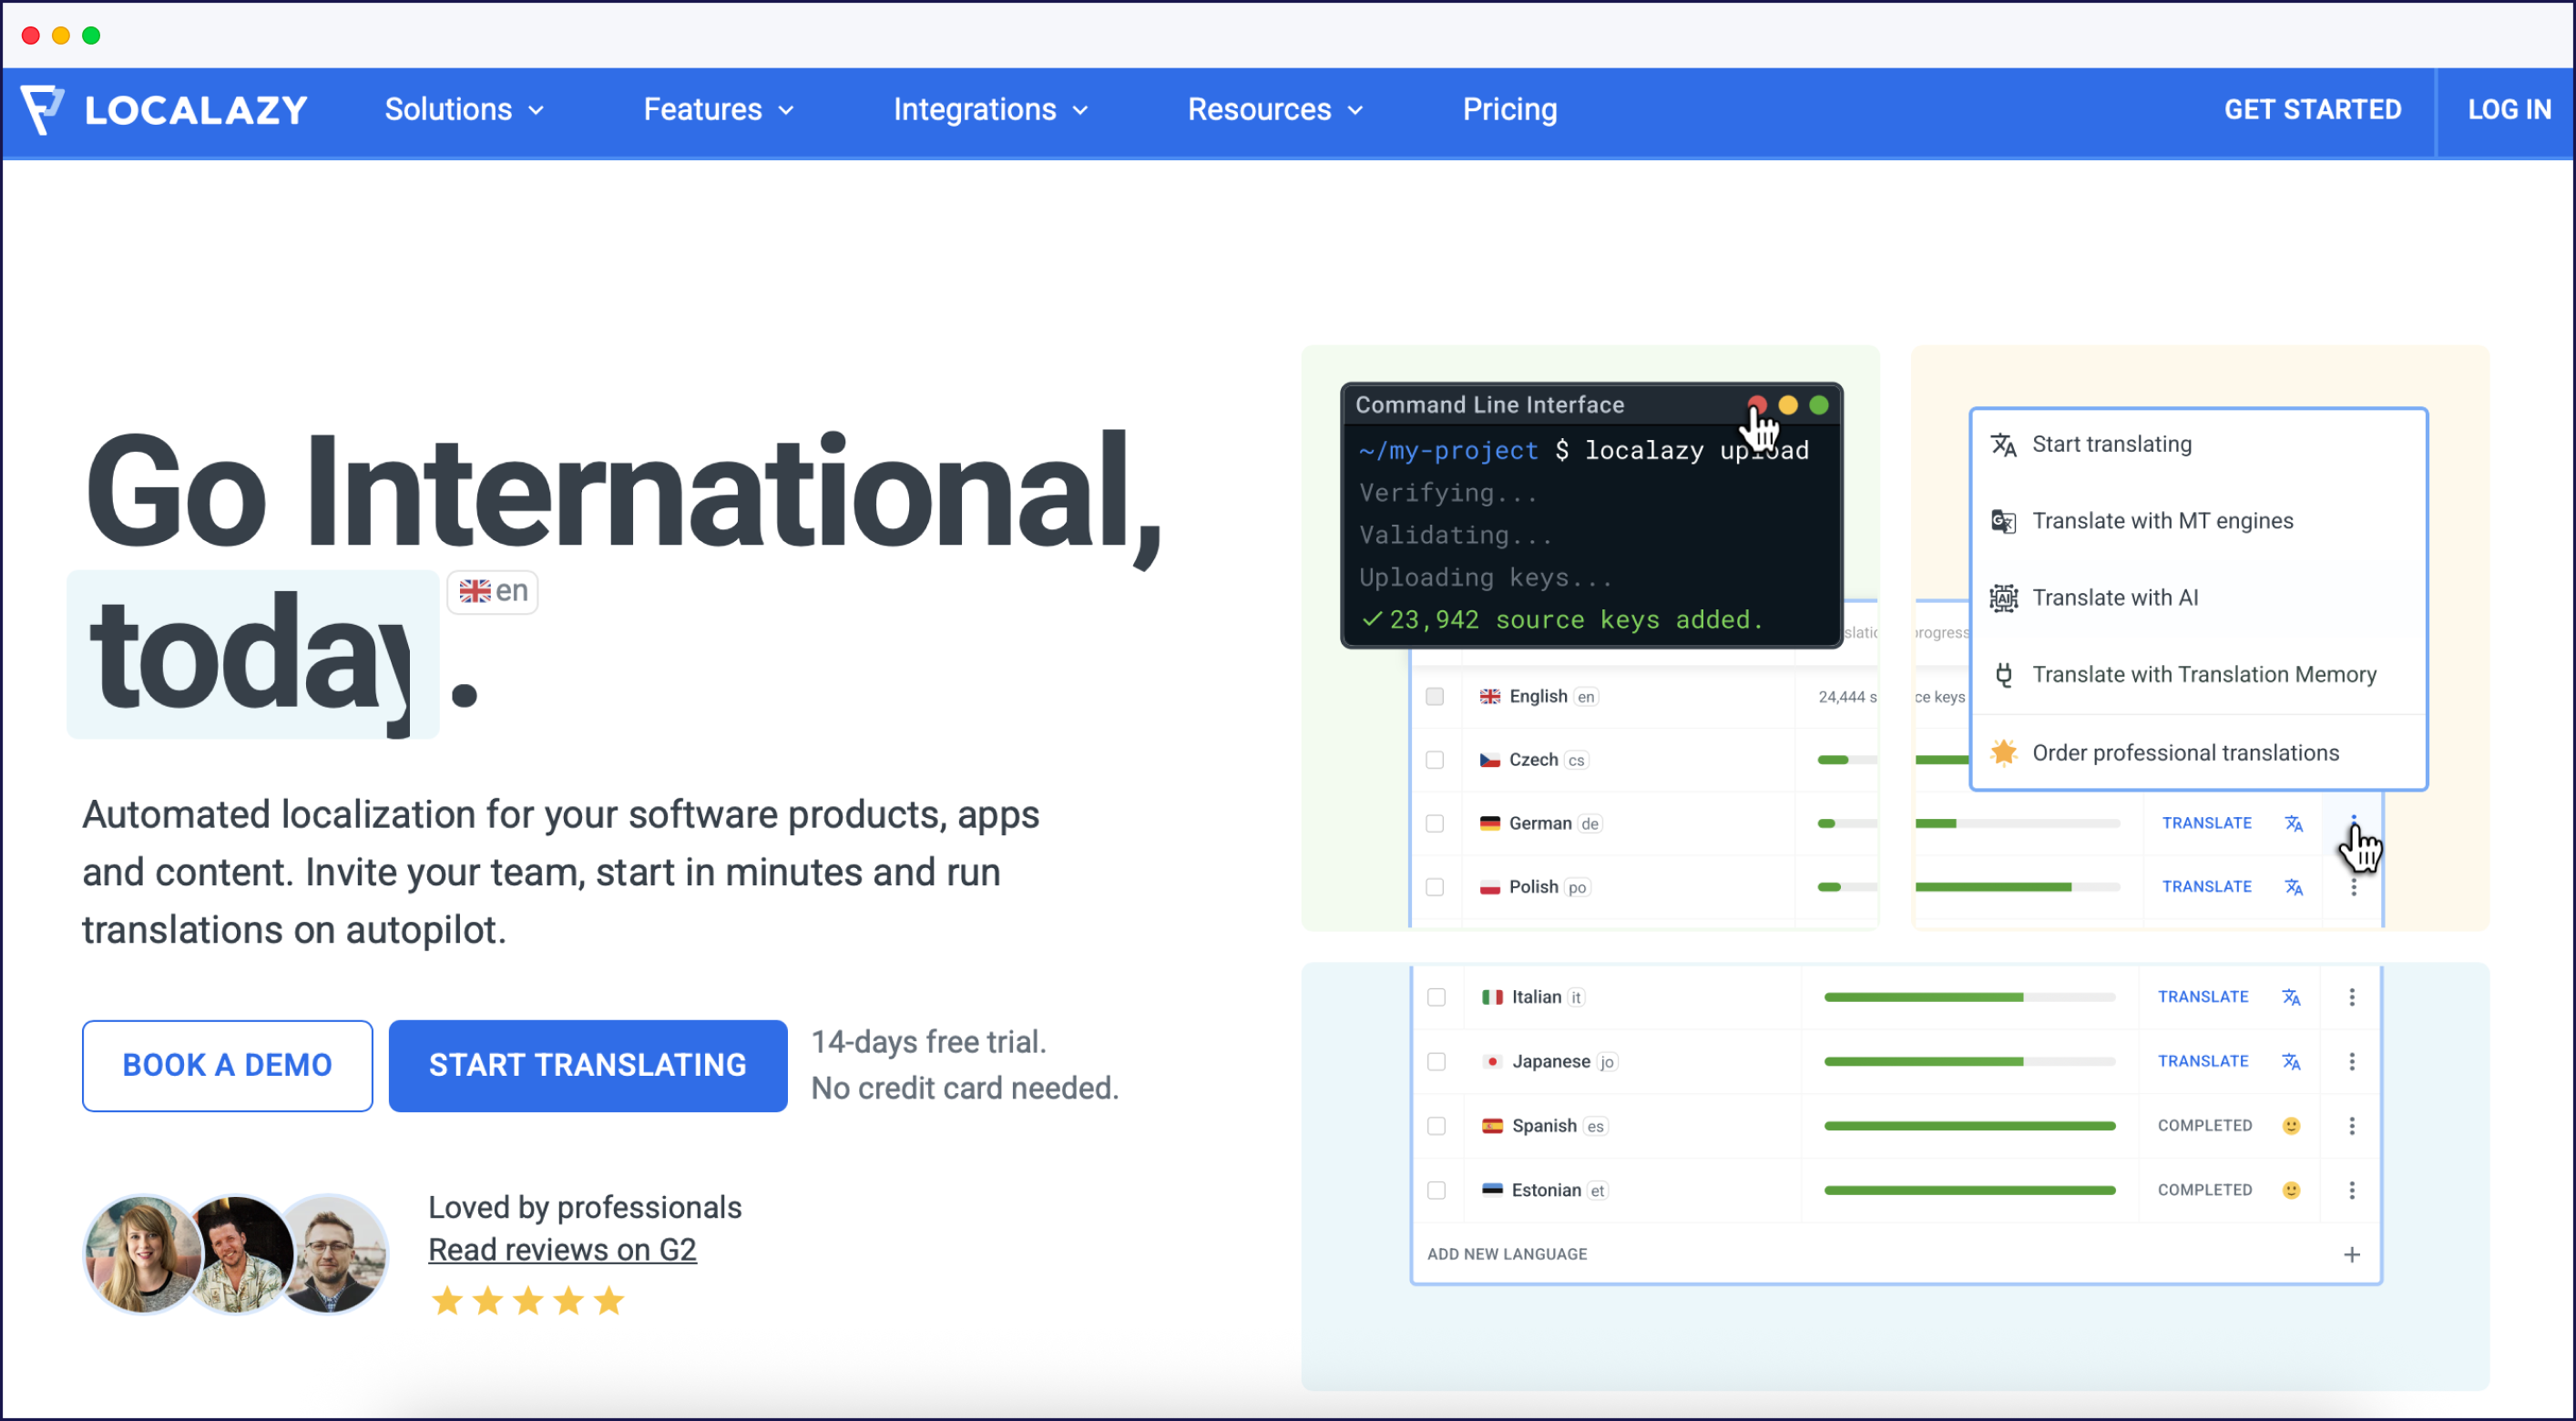This screenshot has width=2576, height=1421.
Task: Click COMPLETED status in Spanish row
Action: 2205,1127
